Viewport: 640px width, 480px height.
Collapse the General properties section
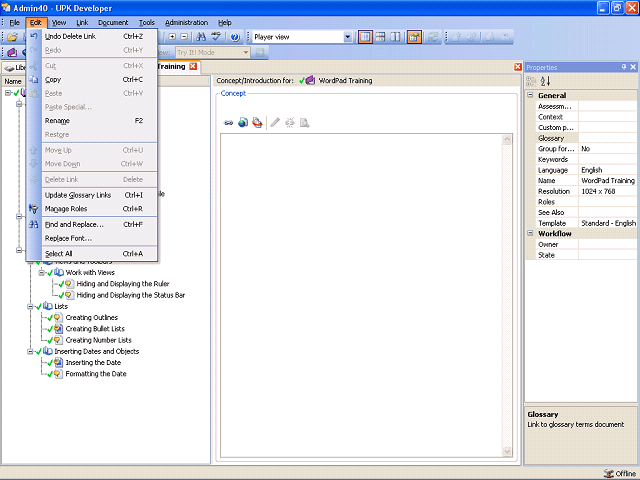click(x=530, y=95)
